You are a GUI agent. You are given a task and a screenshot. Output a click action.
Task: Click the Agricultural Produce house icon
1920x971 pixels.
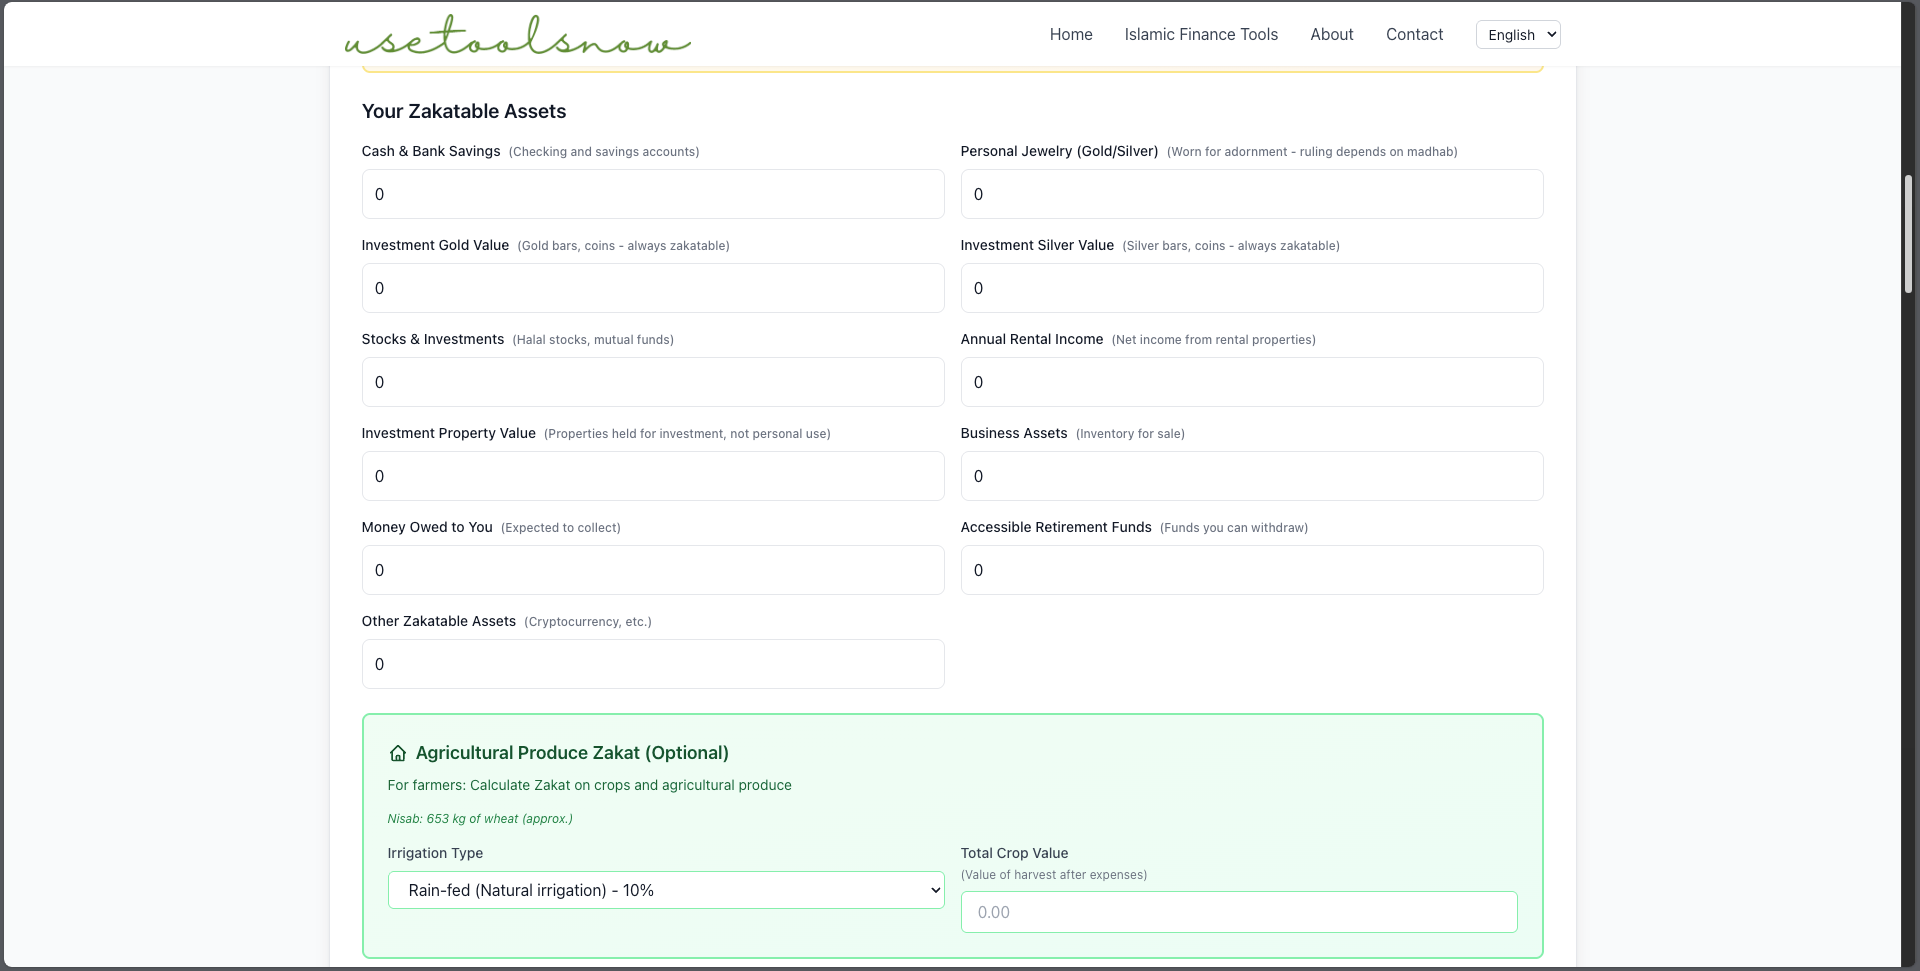(397, 753)
